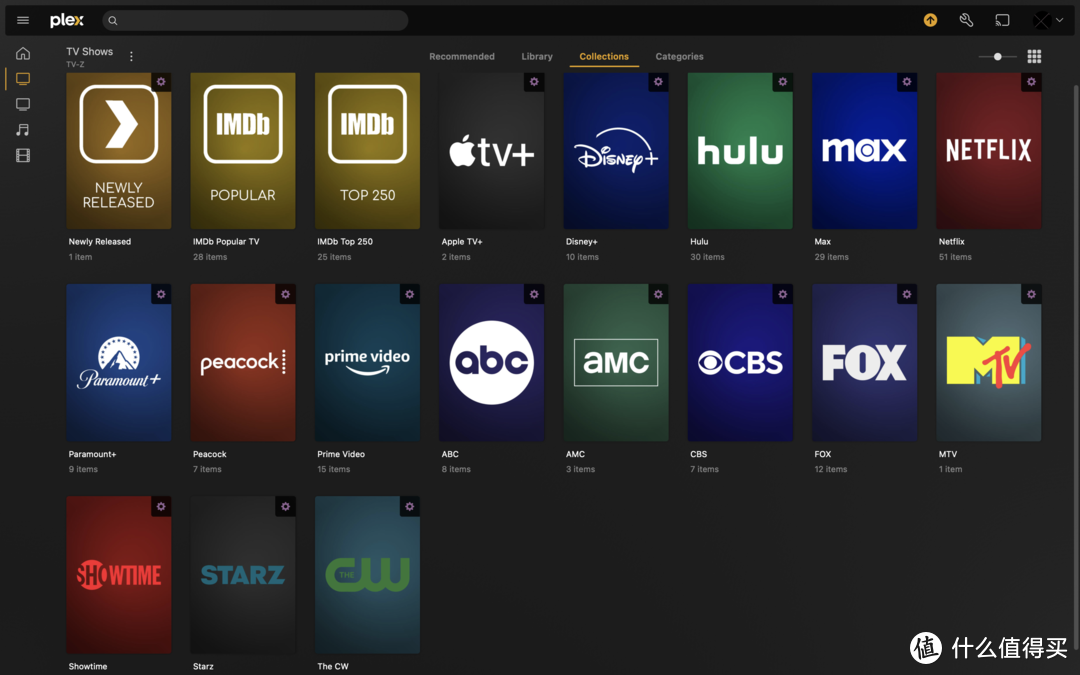This screenshot has height=675, width=1080.
Task: Switch to the Library tab
Action: point(537,56)
